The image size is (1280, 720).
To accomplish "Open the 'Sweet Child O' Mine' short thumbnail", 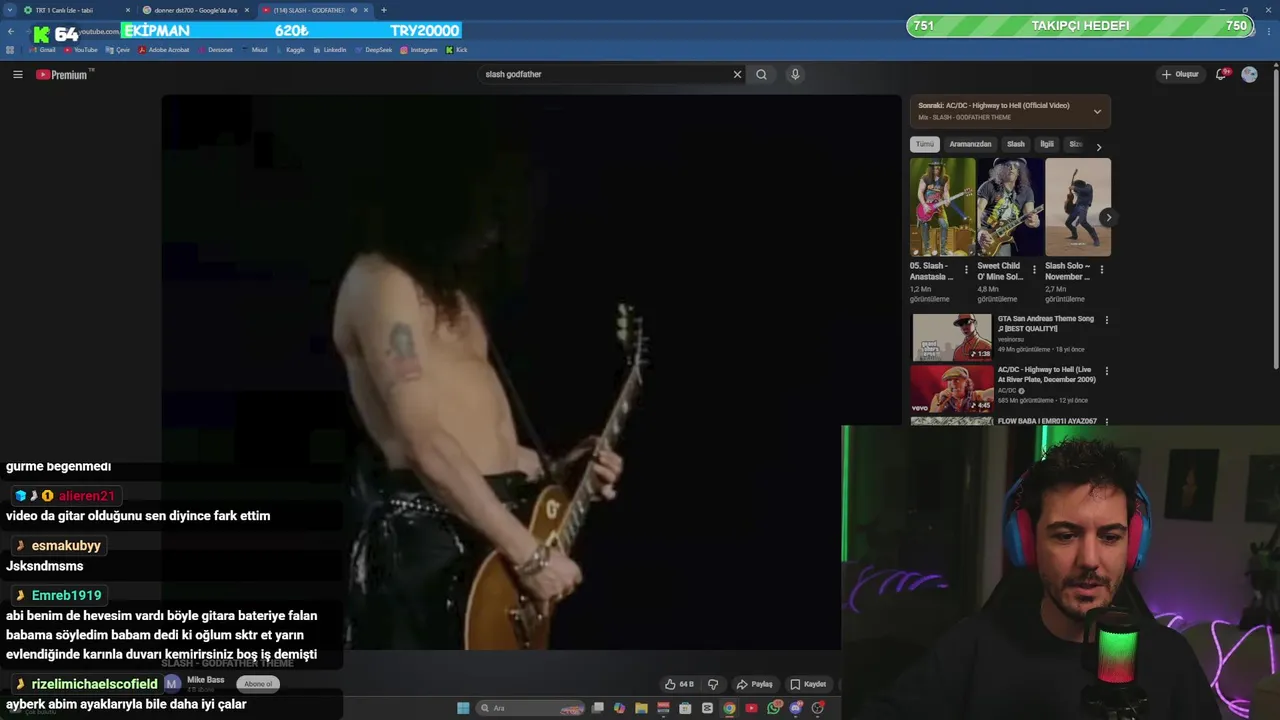I will 1010,207.
